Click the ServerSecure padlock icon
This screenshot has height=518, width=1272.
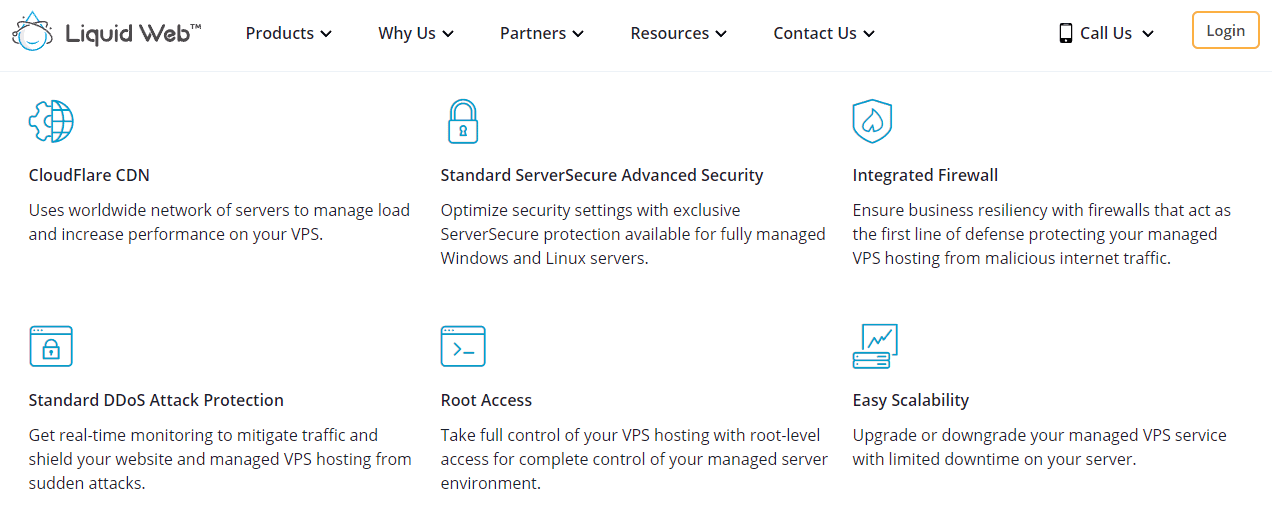coord(462,122)
